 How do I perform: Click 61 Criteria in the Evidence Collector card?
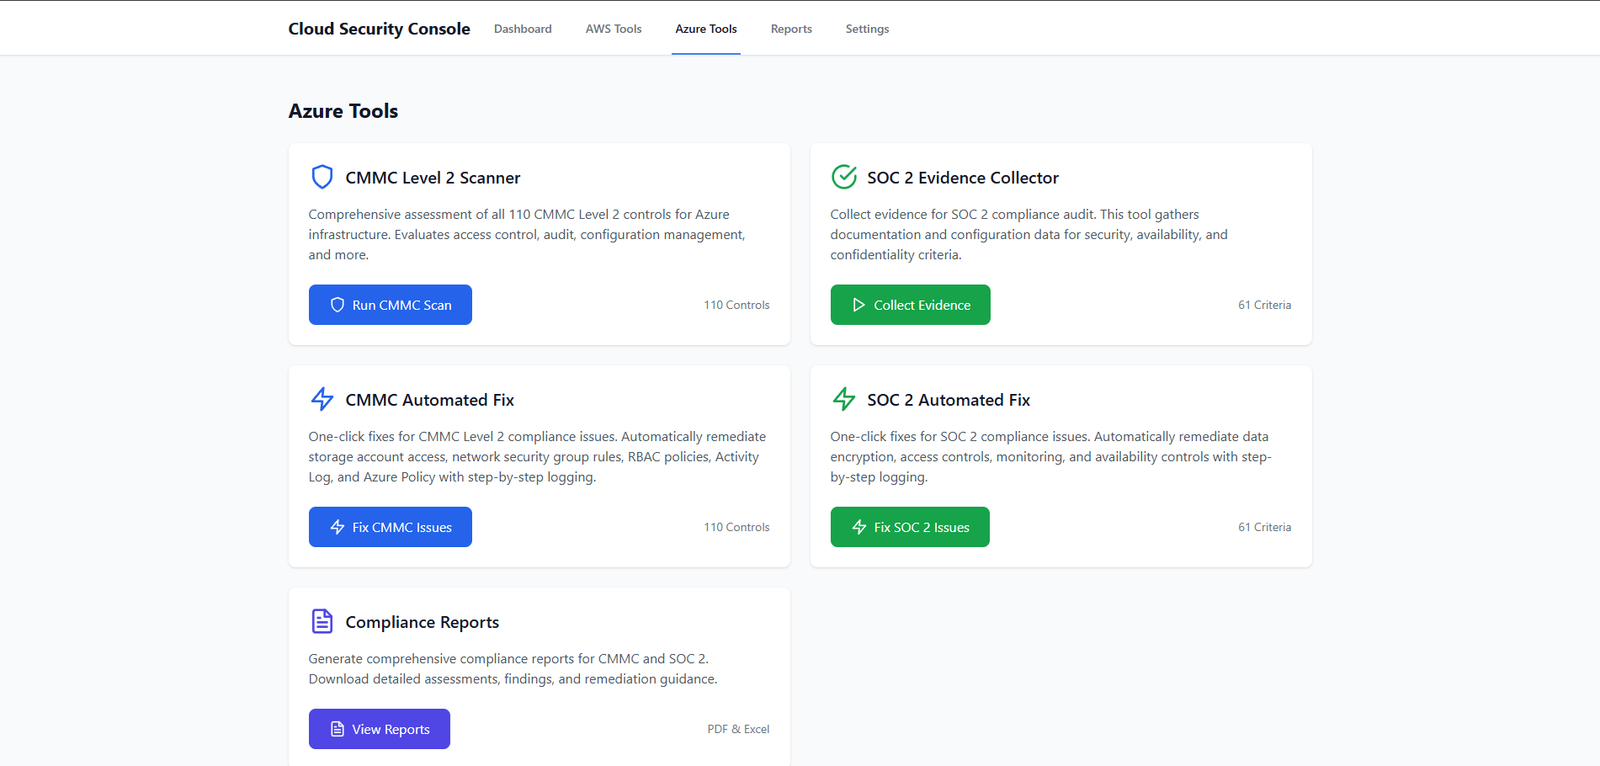1265,305
